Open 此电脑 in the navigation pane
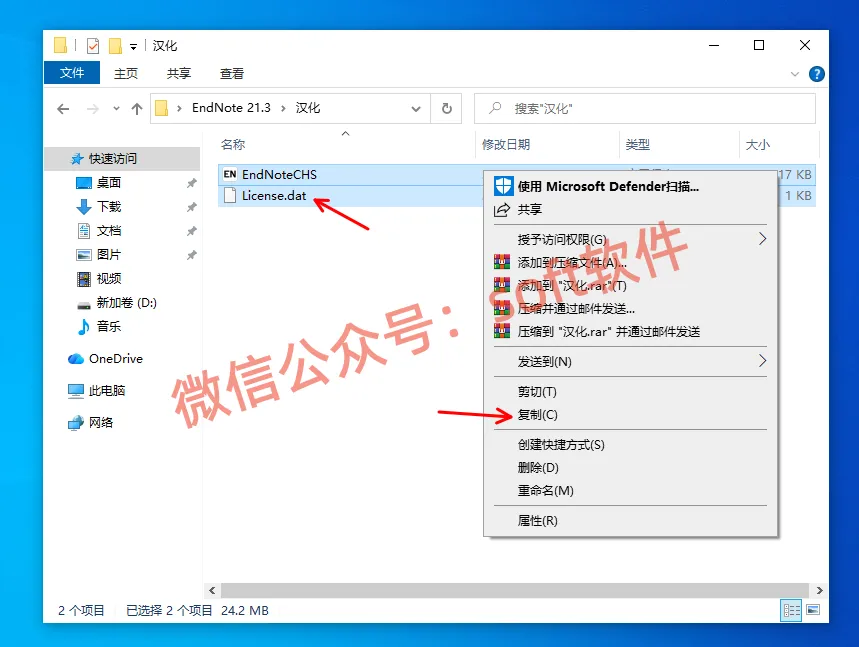This screenshot has width=859, height=647. tap(107, 391)
